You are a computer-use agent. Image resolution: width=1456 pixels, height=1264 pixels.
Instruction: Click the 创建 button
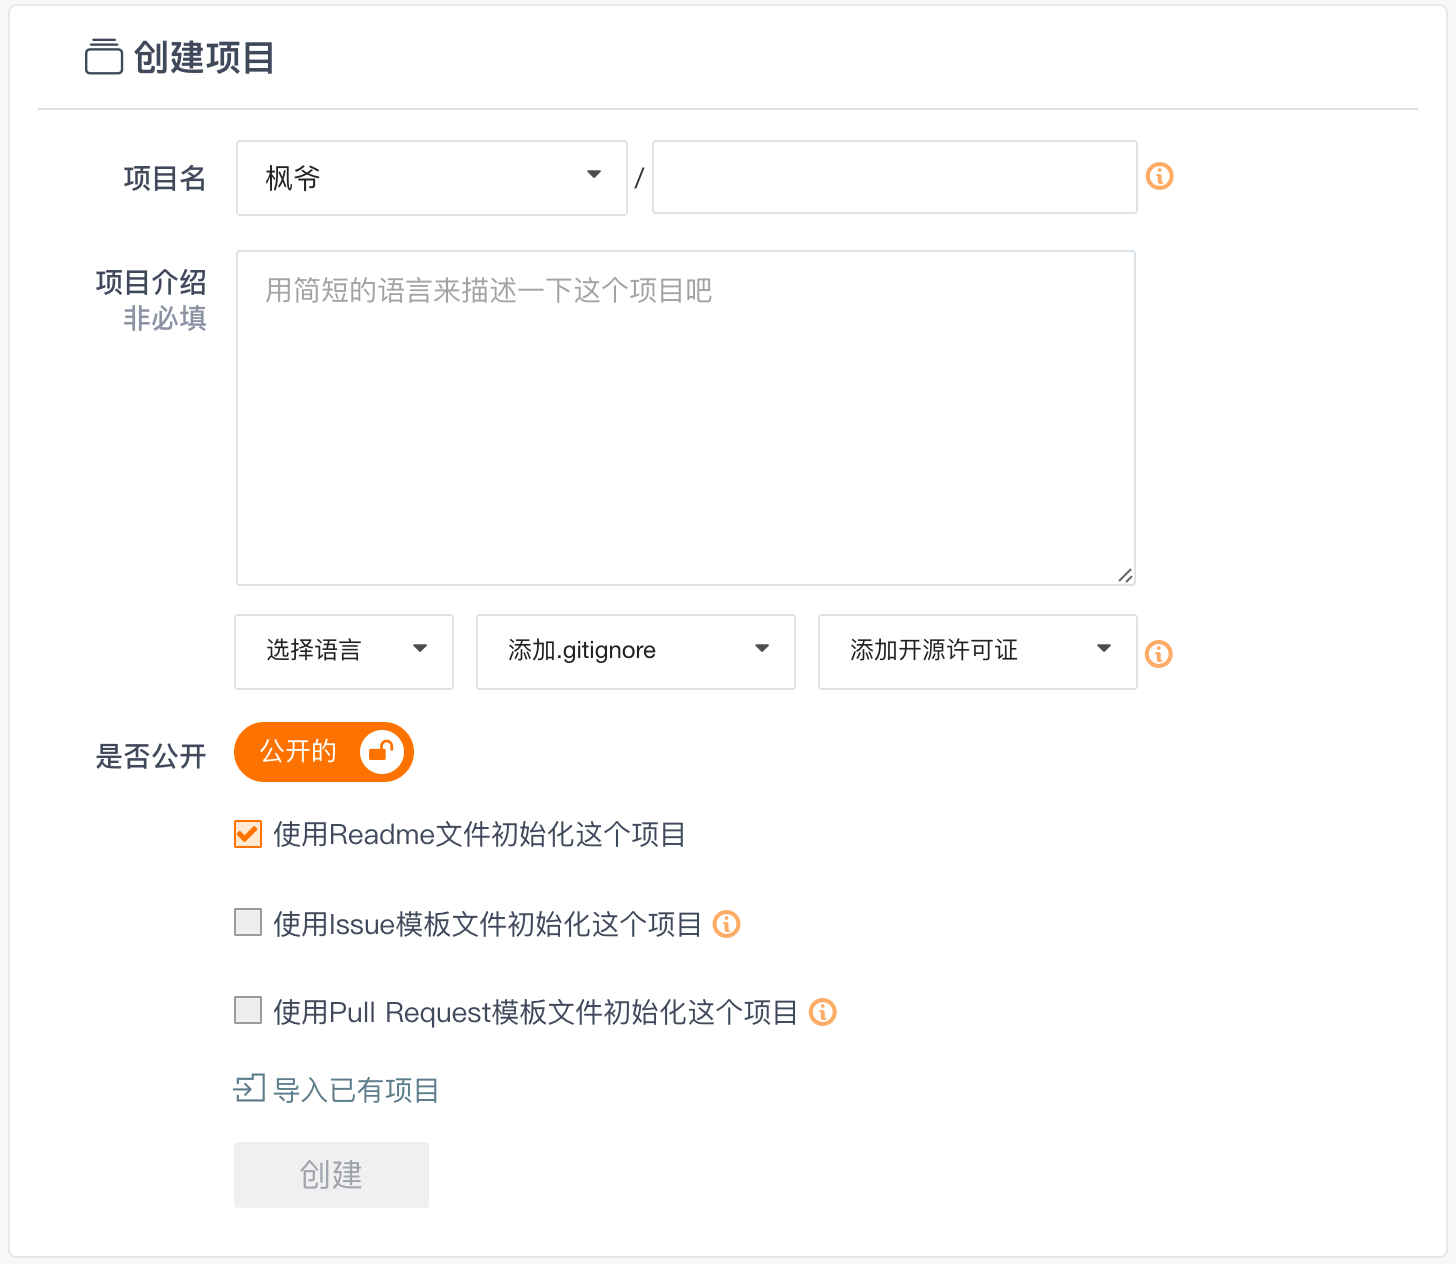coord(331,1175)
